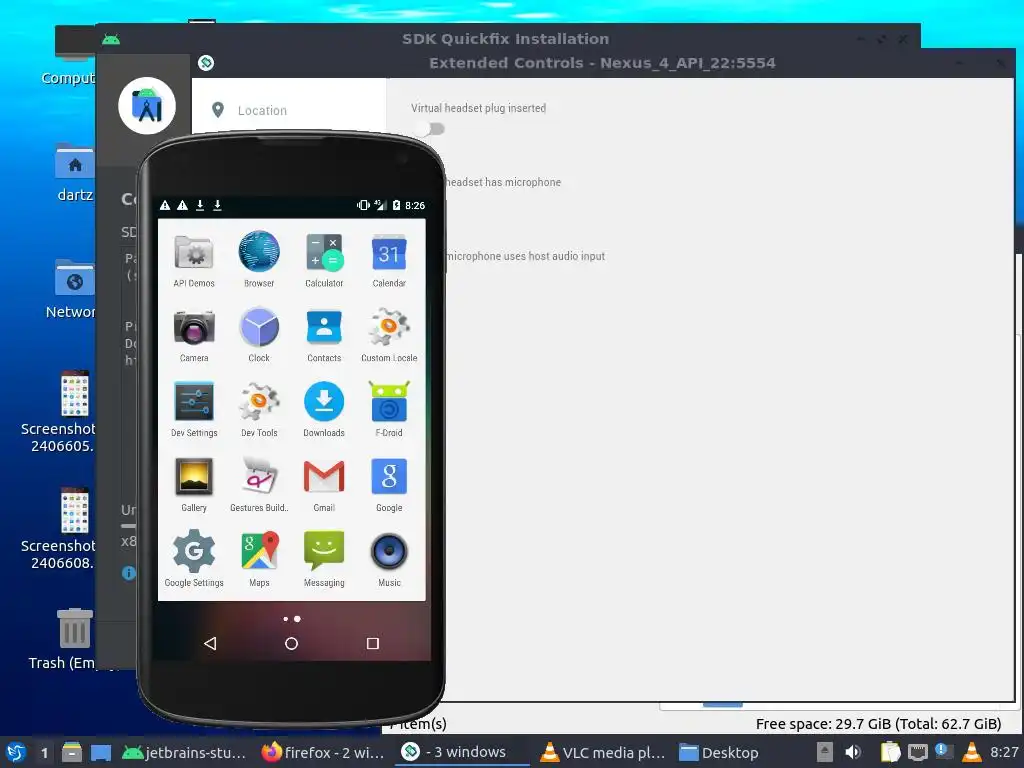Screen dimensions: 1024x768
Task: Tap the Android recent apps button
Action: click(372, 643)
